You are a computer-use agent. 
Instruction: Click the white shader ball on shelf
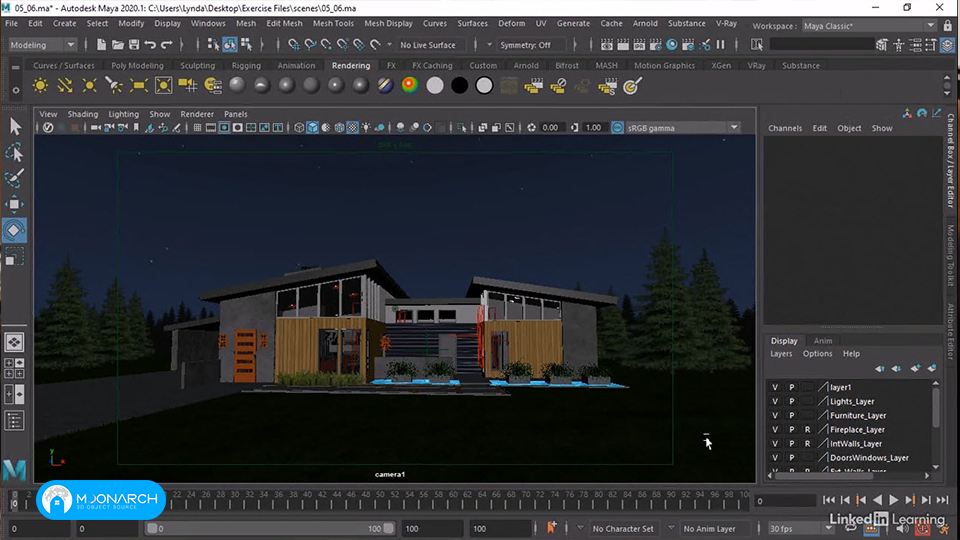[x=435, y=86]
